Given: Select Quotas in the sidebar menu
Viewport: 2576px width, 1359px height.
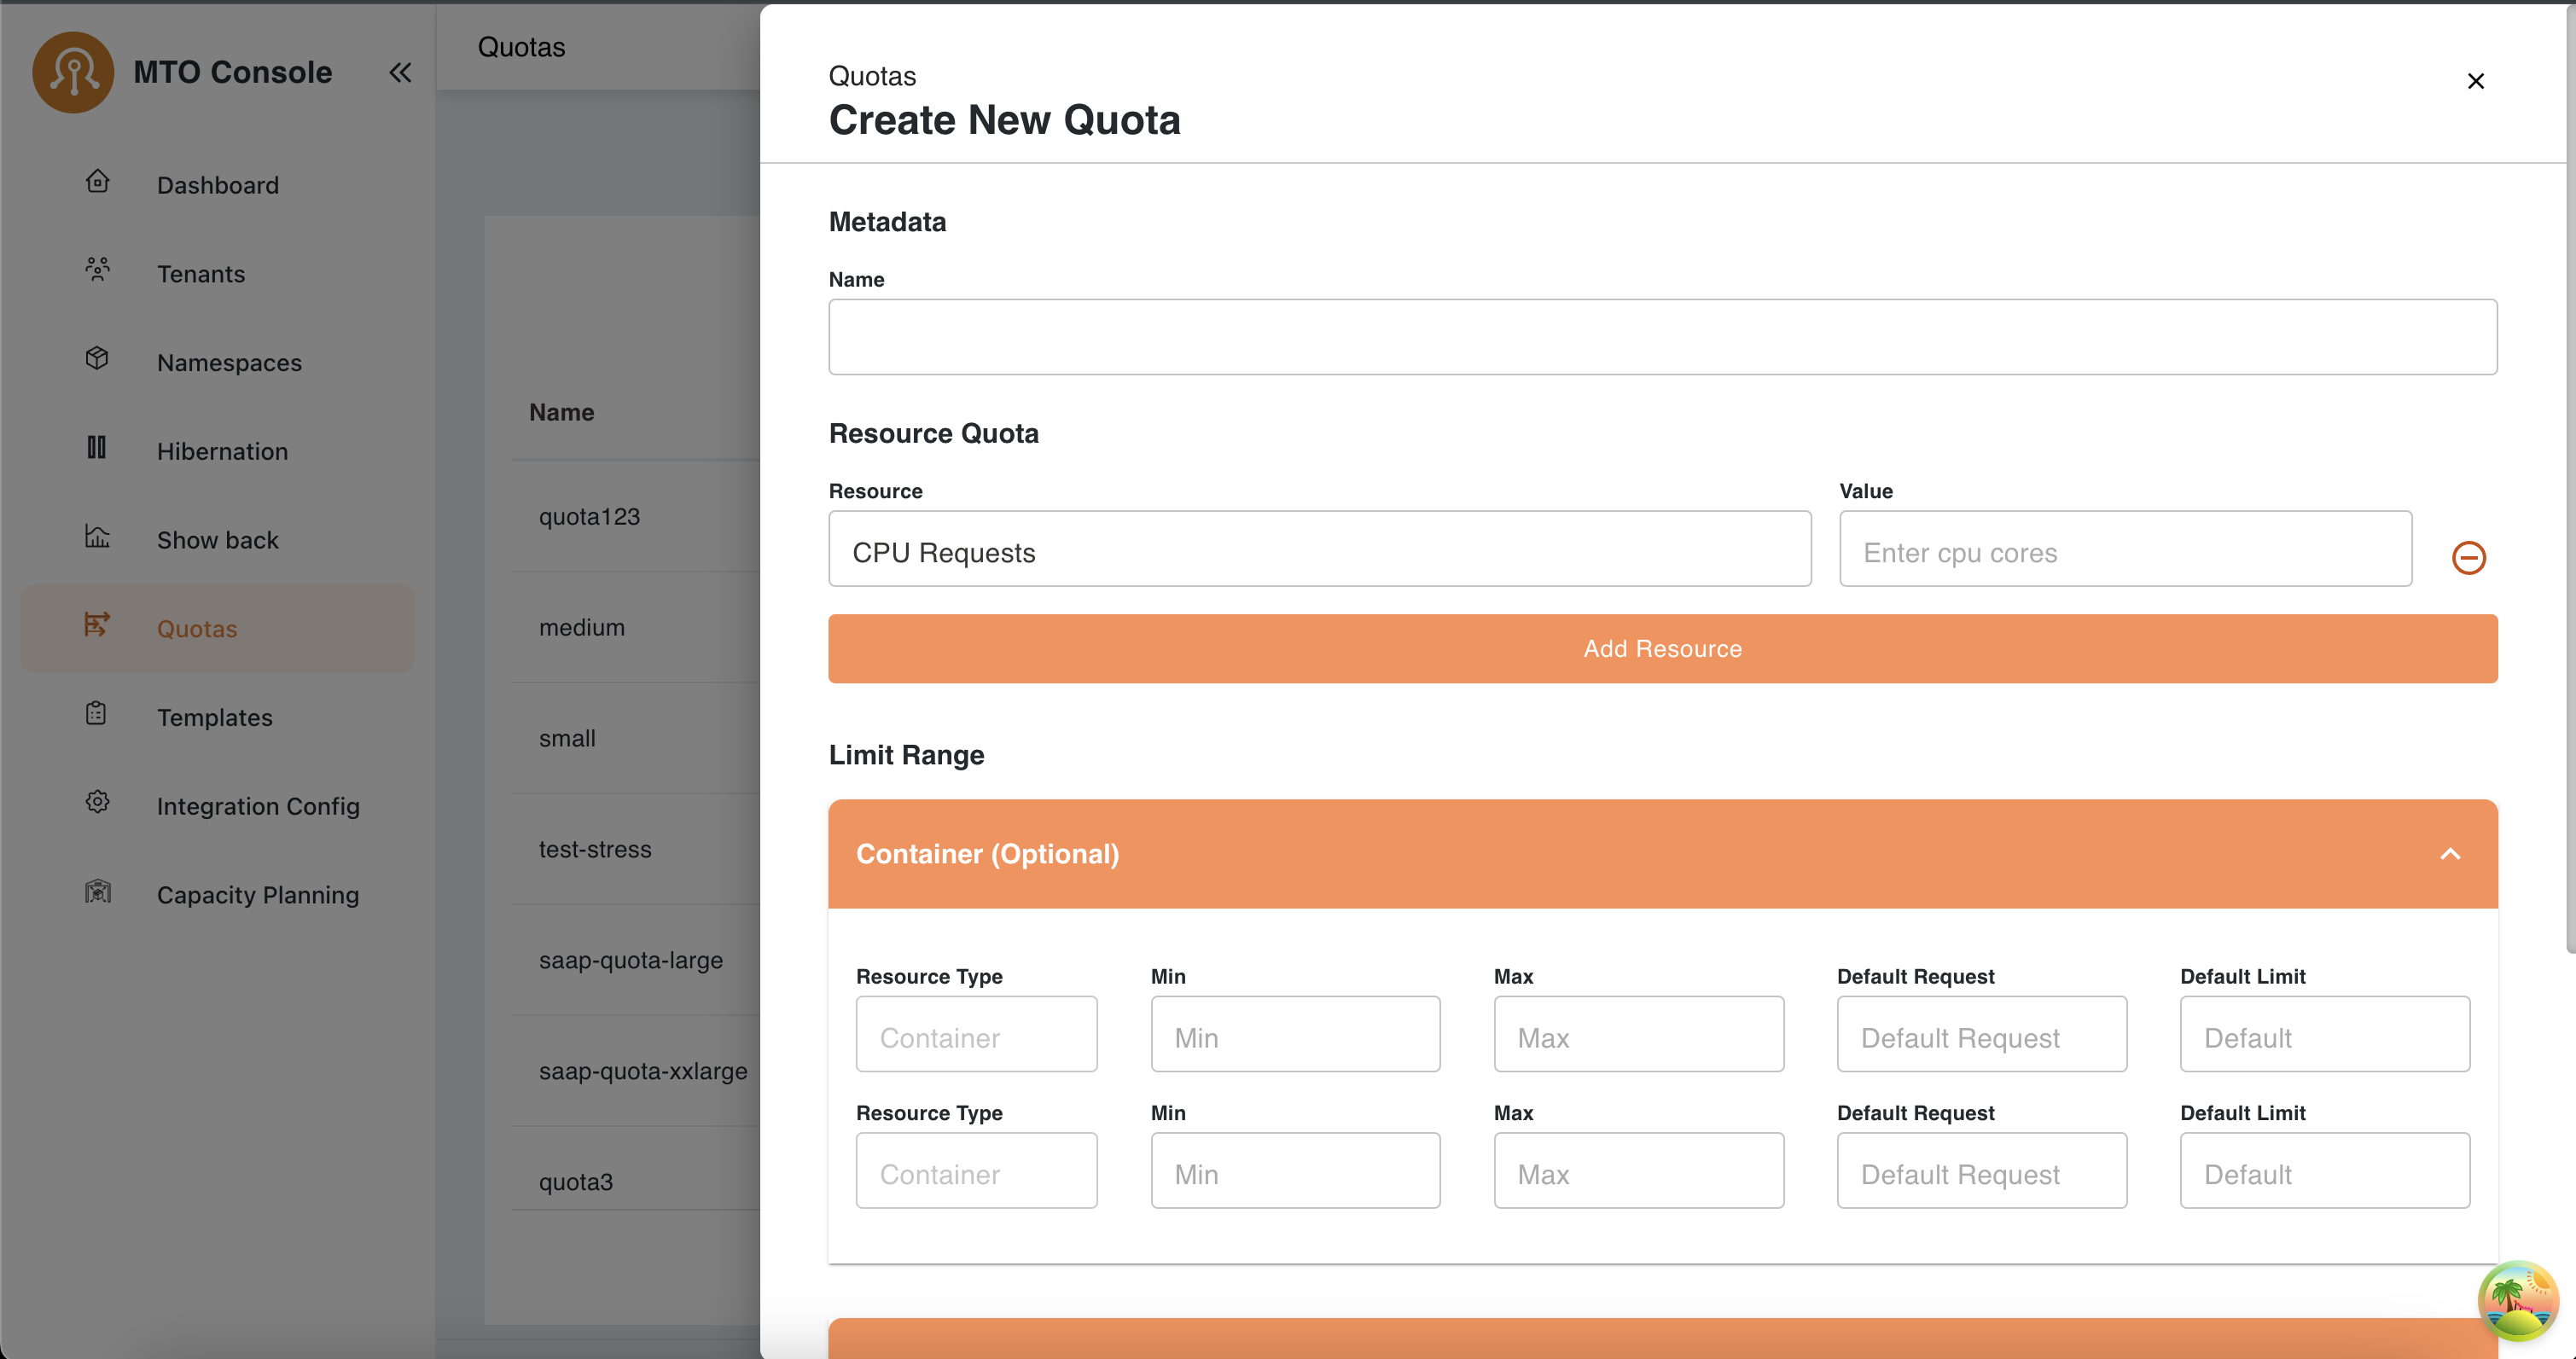Looking at the screenshot, I should 197,629.
